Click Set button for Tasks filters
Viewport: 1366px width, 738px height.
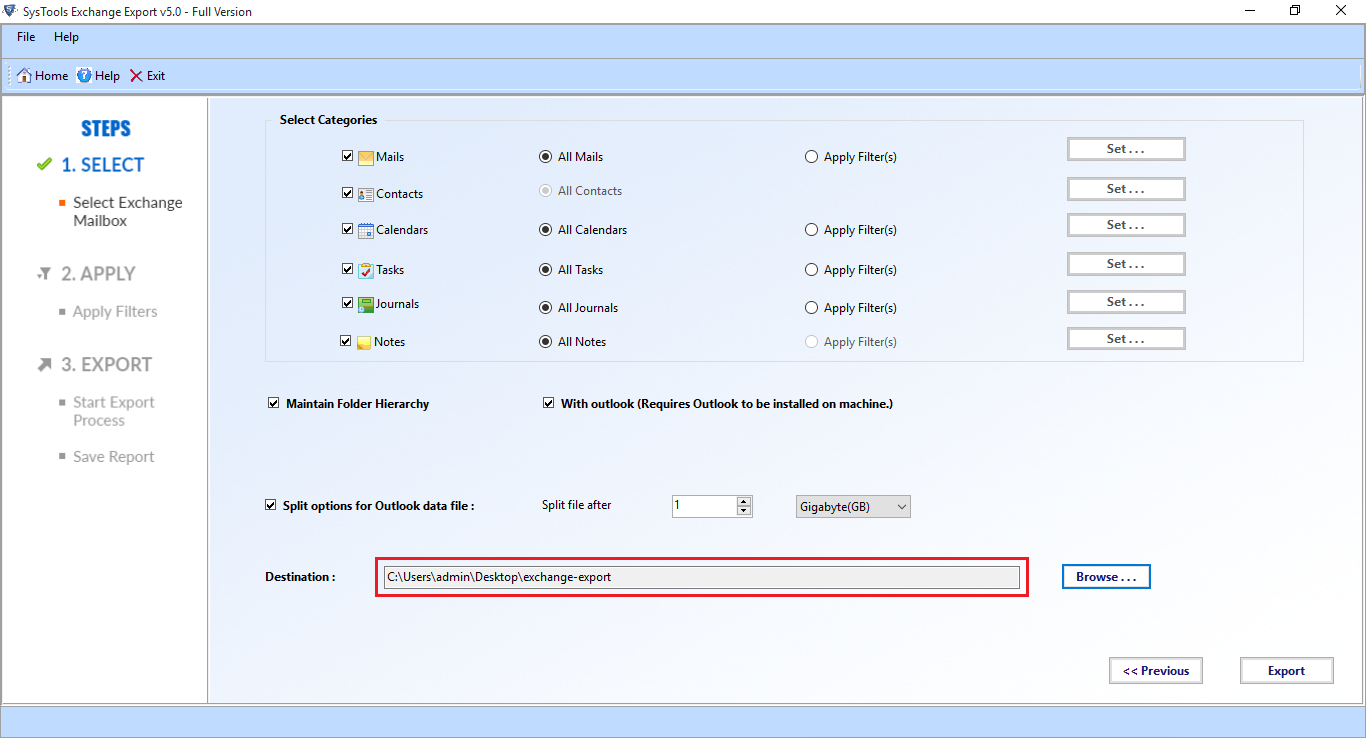(1126, 264)
